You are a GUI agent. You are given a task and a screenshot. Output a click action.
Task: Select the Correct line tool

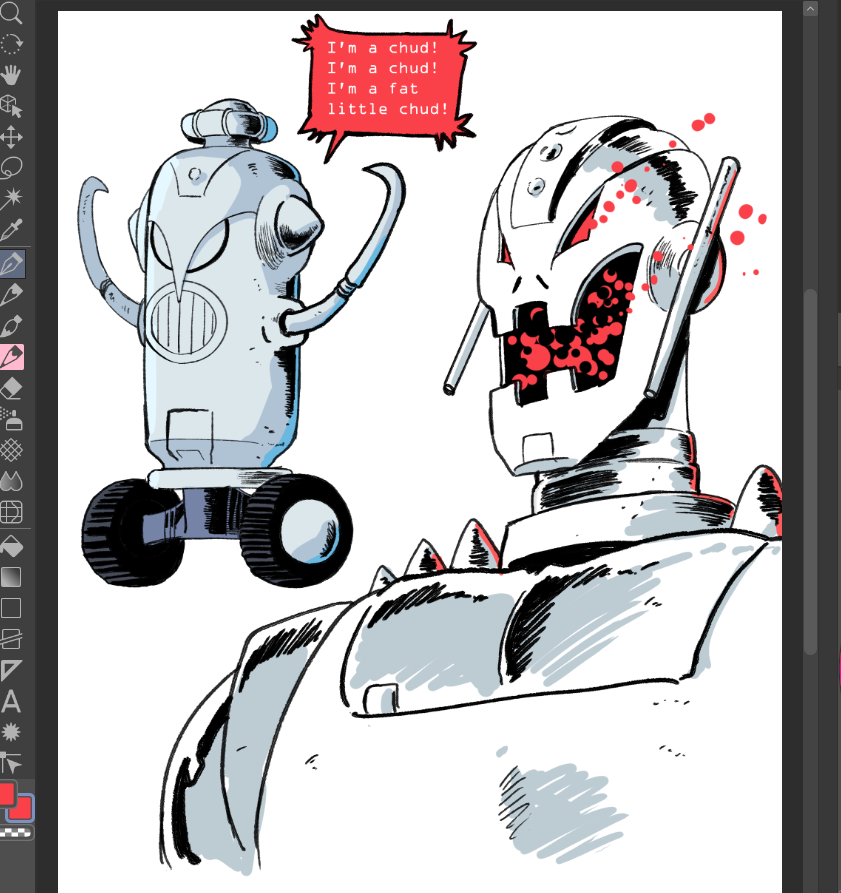click(x=11, y=763)
